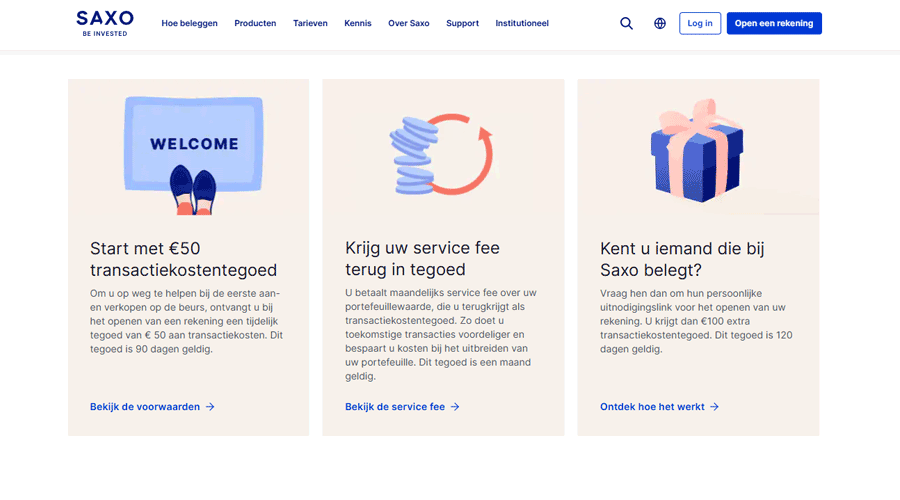Click the Open een rekening button

[x=774, y=23]
